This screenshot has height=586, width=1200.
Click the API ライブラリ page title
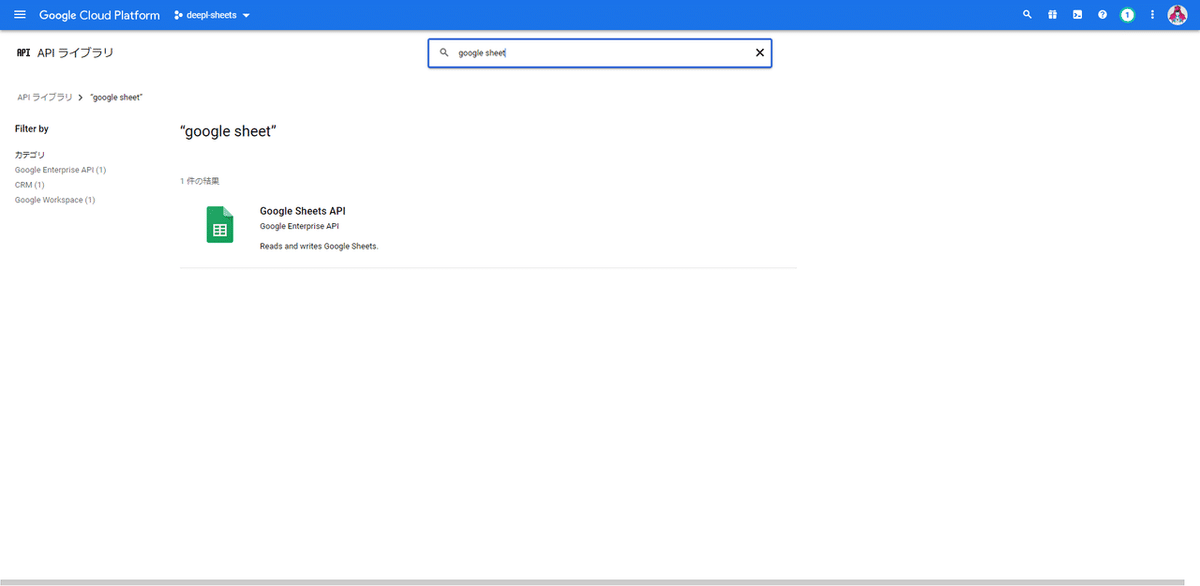tap(75, 52)
